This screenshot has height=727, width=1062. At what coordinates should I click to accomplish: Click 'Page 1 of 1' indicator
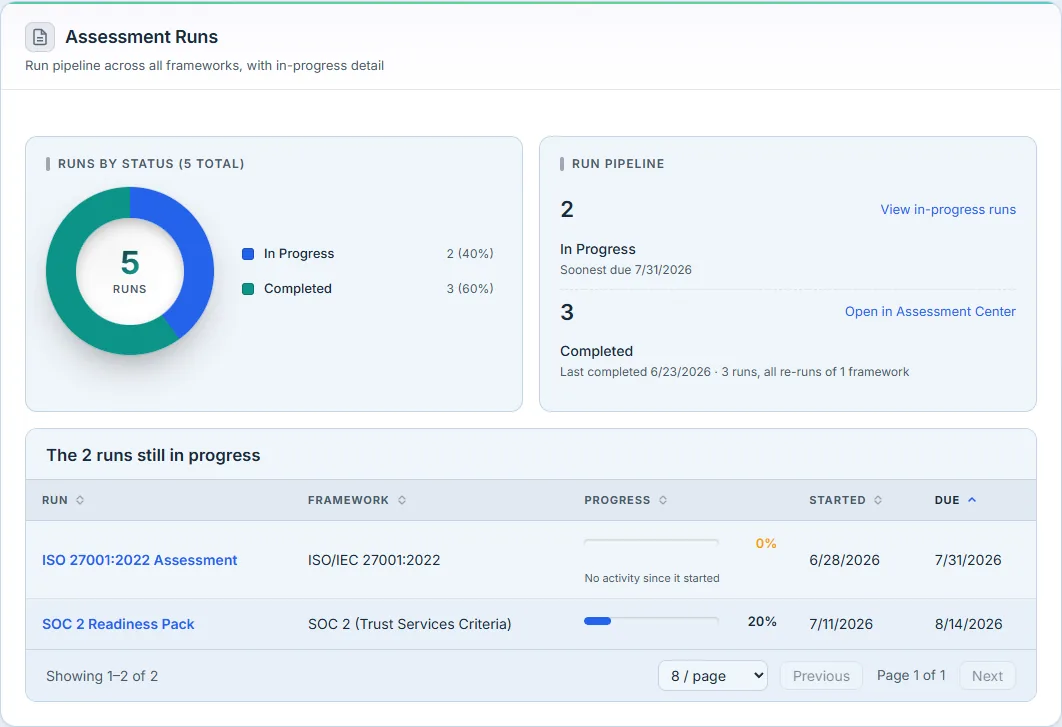coord(911,676)
